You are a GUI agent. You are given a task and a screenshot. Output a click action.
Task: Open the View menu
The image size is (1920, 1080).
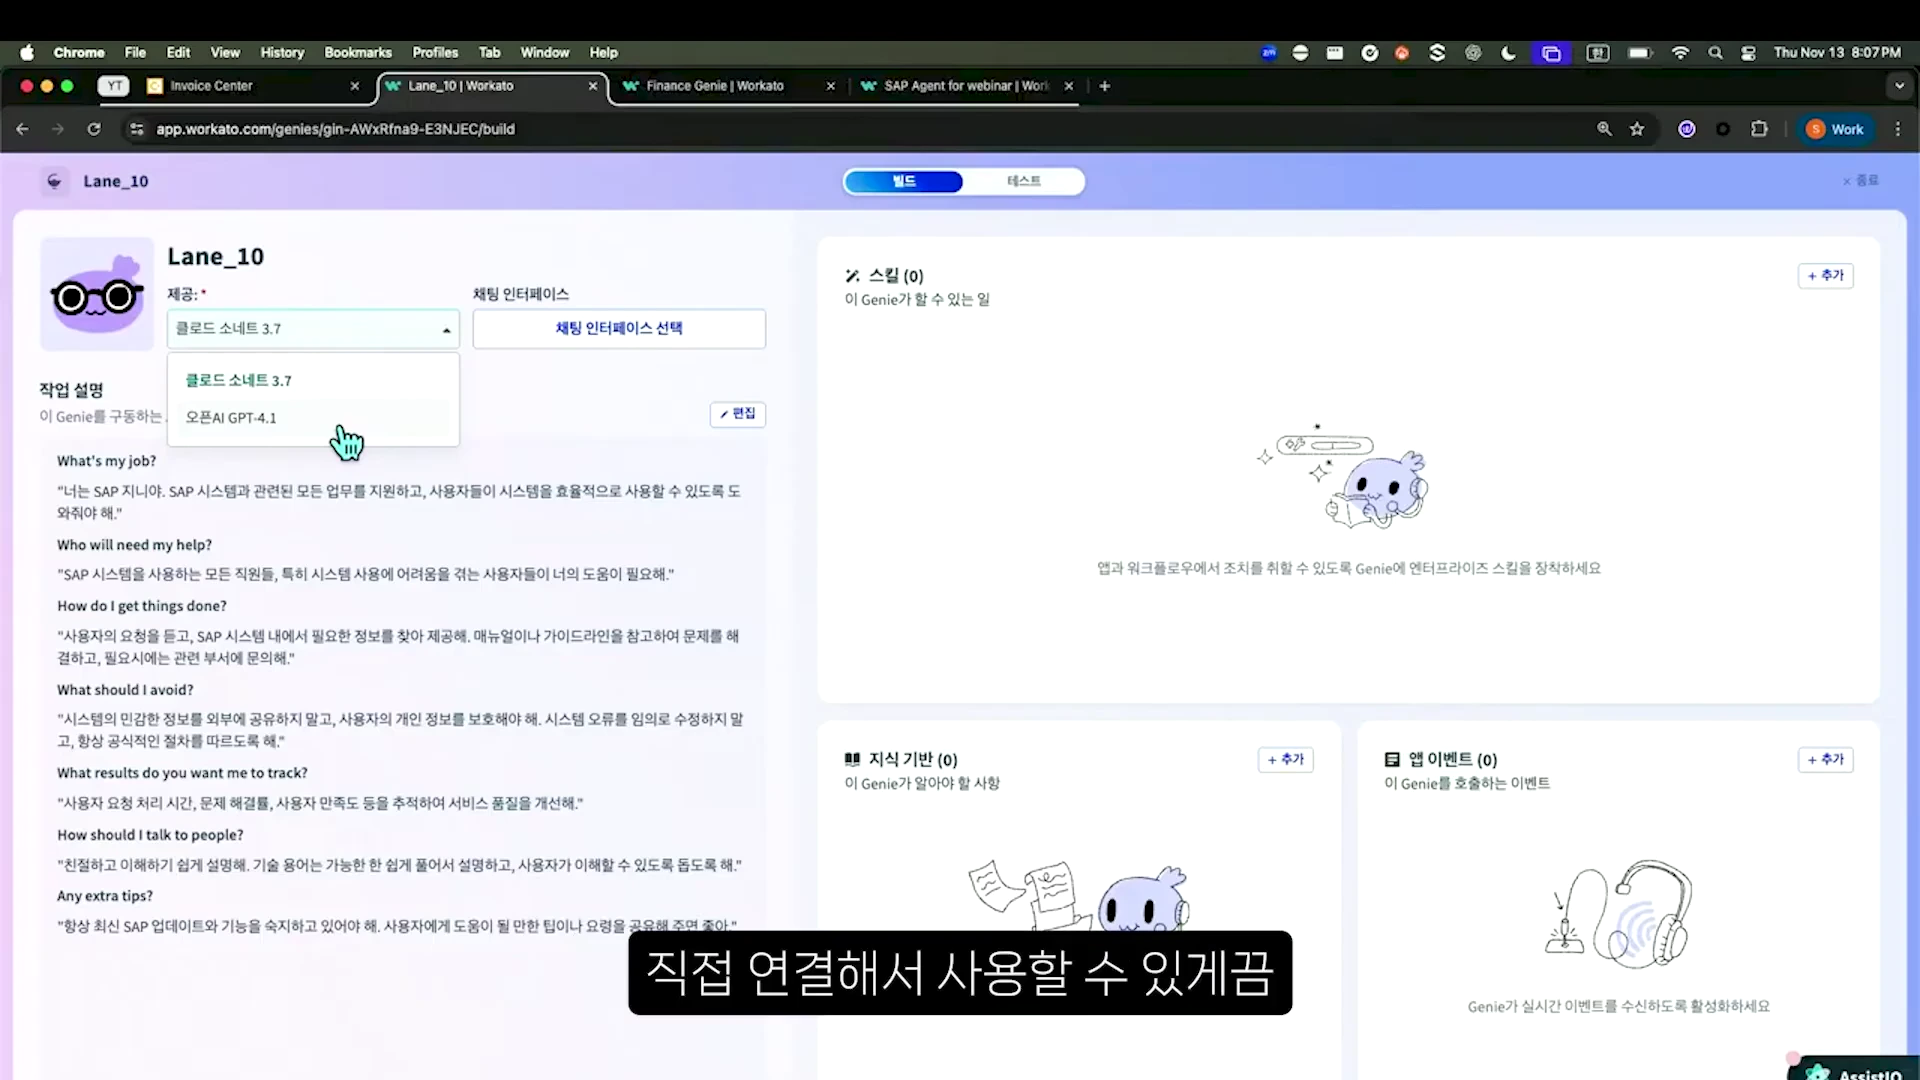(225, 52)
